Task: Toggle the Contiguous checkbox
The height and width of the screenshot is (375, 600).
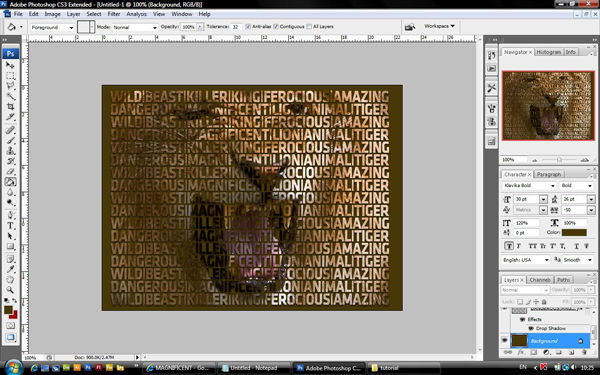Action: pyautogui.click(x=276, y=26)
